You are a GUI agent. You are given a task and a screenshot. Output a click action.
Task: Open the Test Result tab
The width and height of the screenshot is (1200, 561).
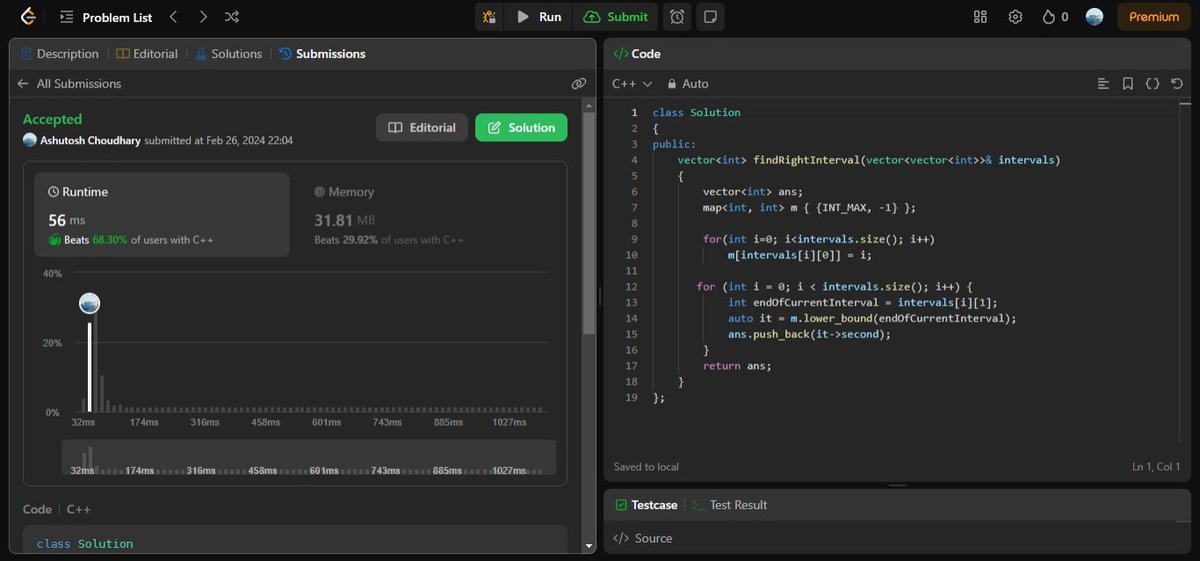pyautogui.click(x=730, y=505)
